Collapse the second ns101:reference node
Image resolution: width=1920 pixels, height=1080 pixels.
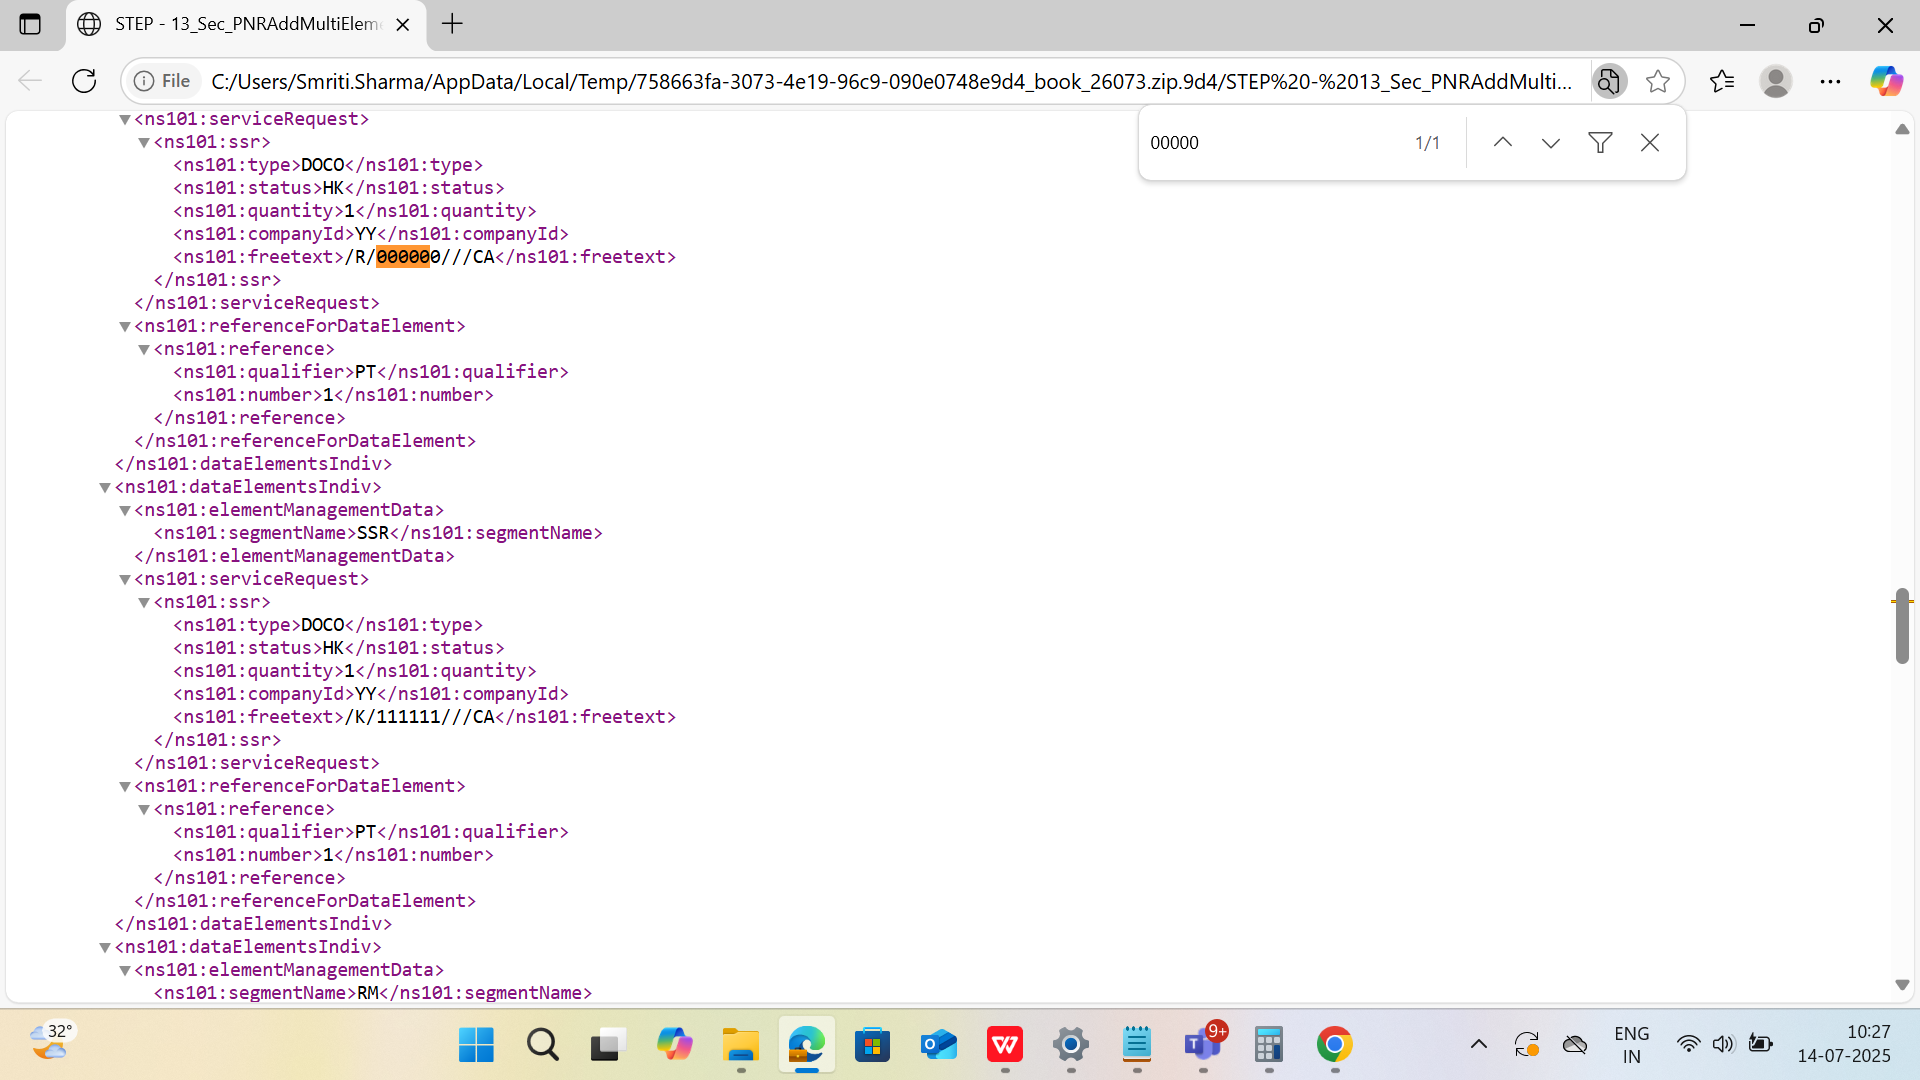pos(144,810)
